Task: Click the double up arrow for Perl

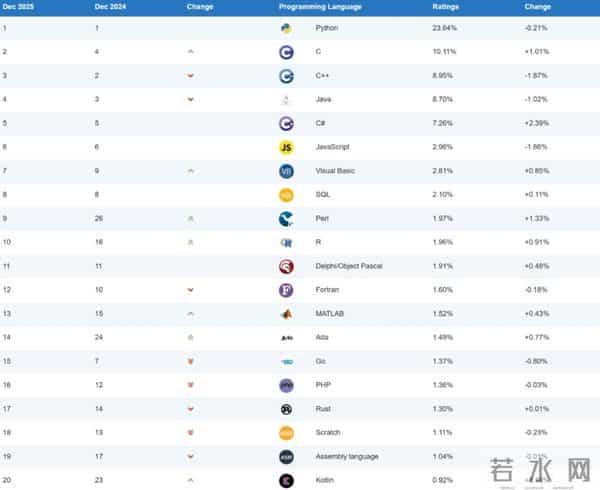Action: pos(190,218)
